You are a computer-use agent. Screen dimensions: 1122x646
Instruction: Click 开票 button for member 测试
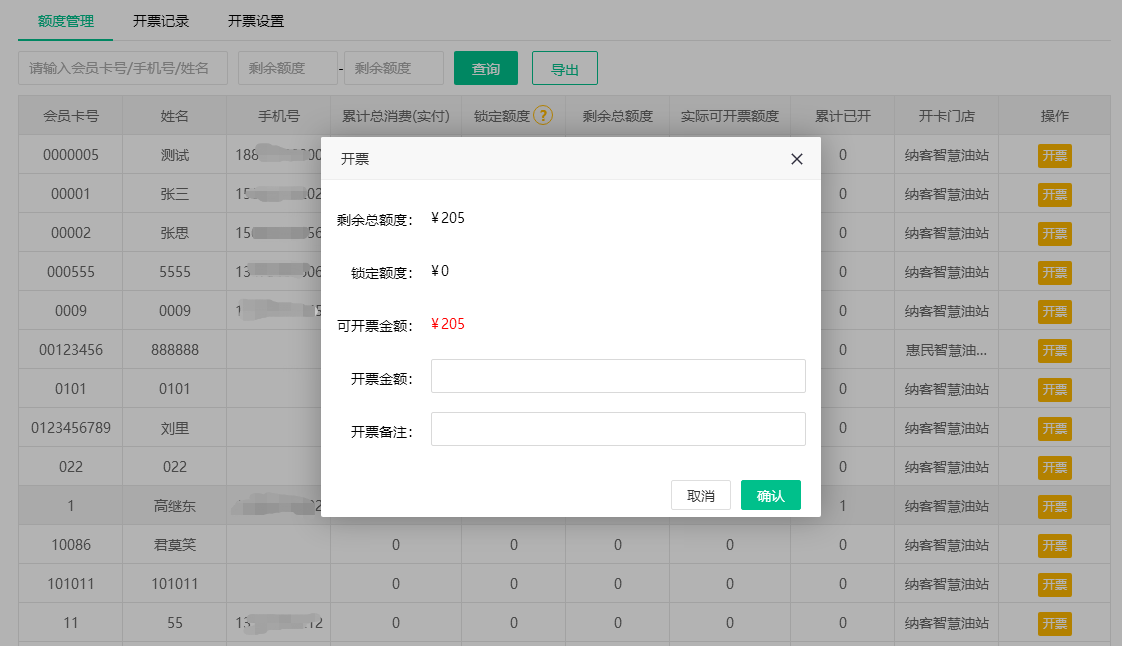coord(1054,155)
